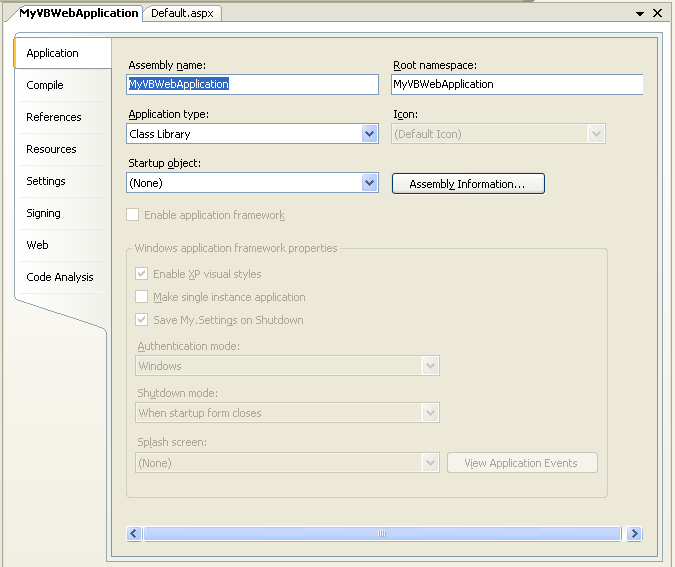Click the View Application Events button

point(521,463)
